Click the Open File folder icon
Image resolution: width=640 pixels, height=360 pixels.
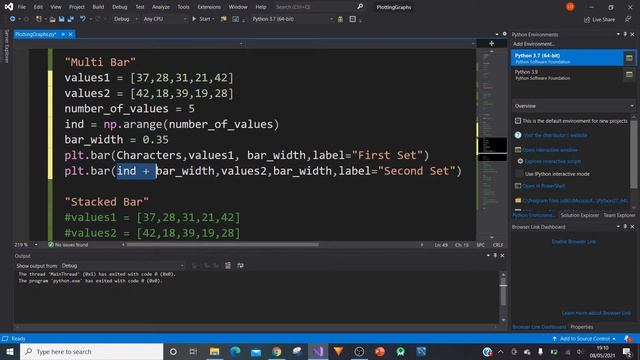pyautogui.click(x=52, y=19)
